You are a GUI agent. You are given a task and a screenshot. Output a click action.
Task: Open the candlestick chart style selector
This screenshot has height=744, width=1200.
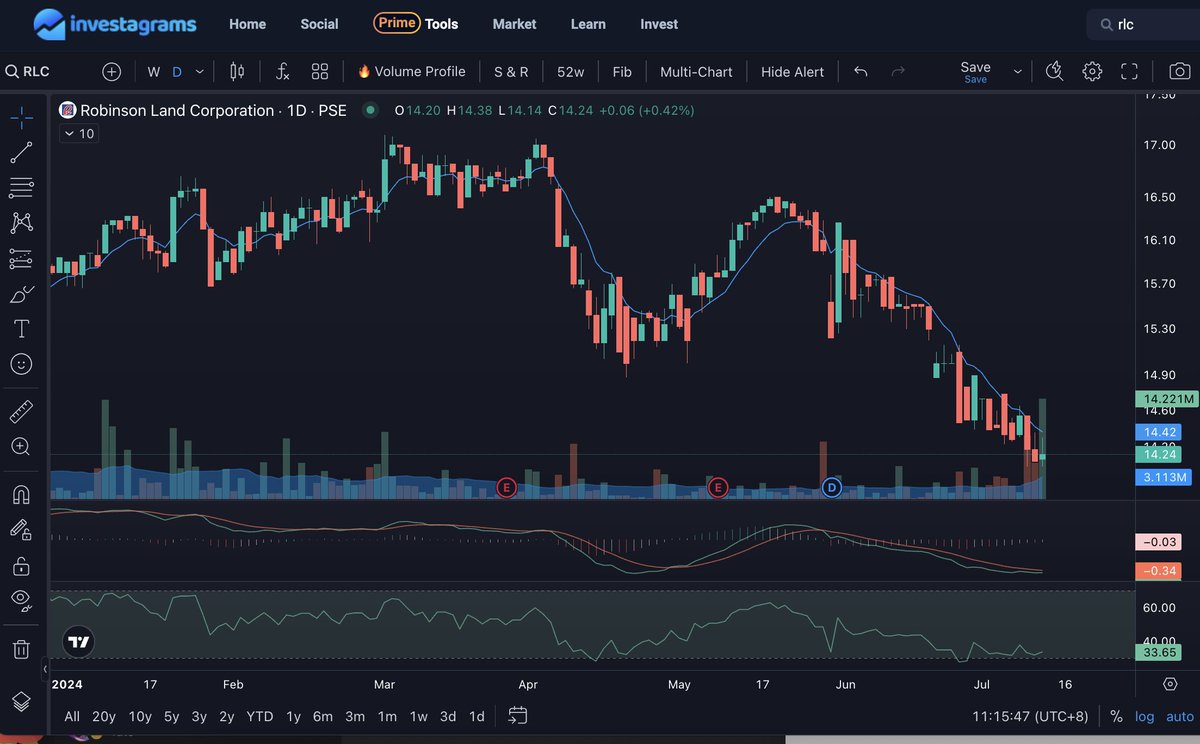click(x=237, y=72)
